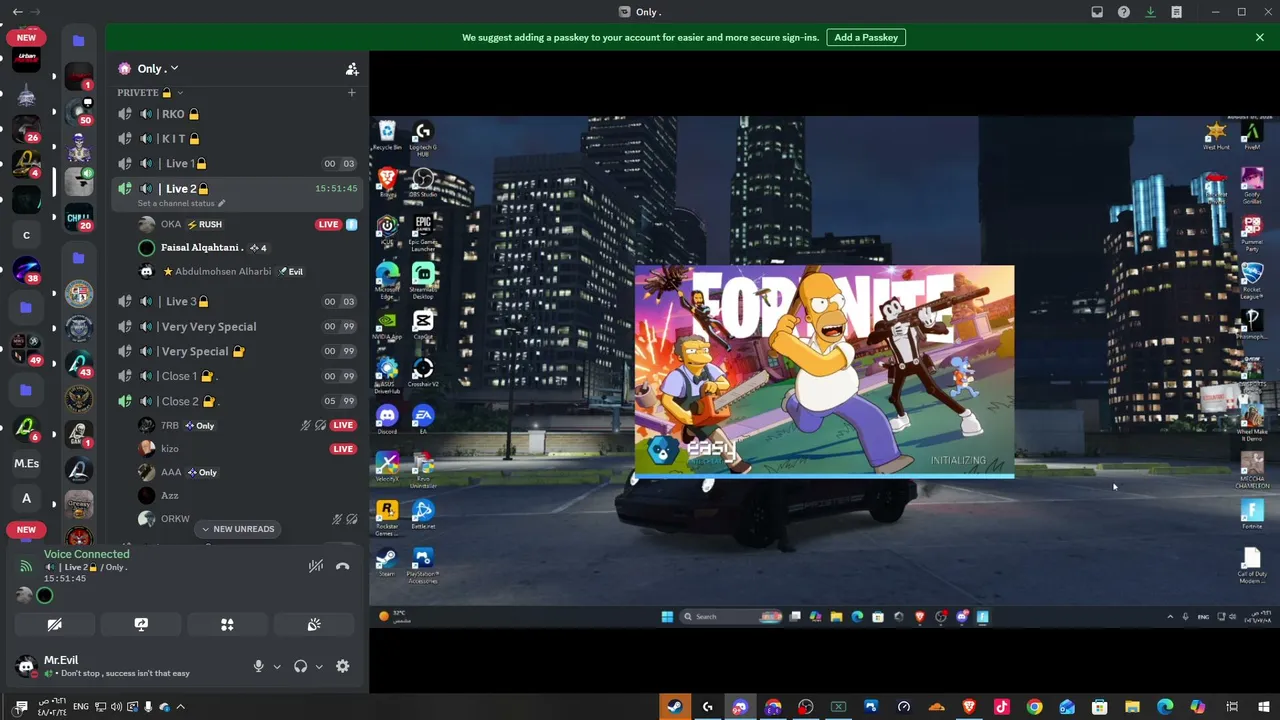Share your screen from the voice panel
The height and width of the screenshot is (720, 1280).
pyautogui.click(x=141, y=625)
